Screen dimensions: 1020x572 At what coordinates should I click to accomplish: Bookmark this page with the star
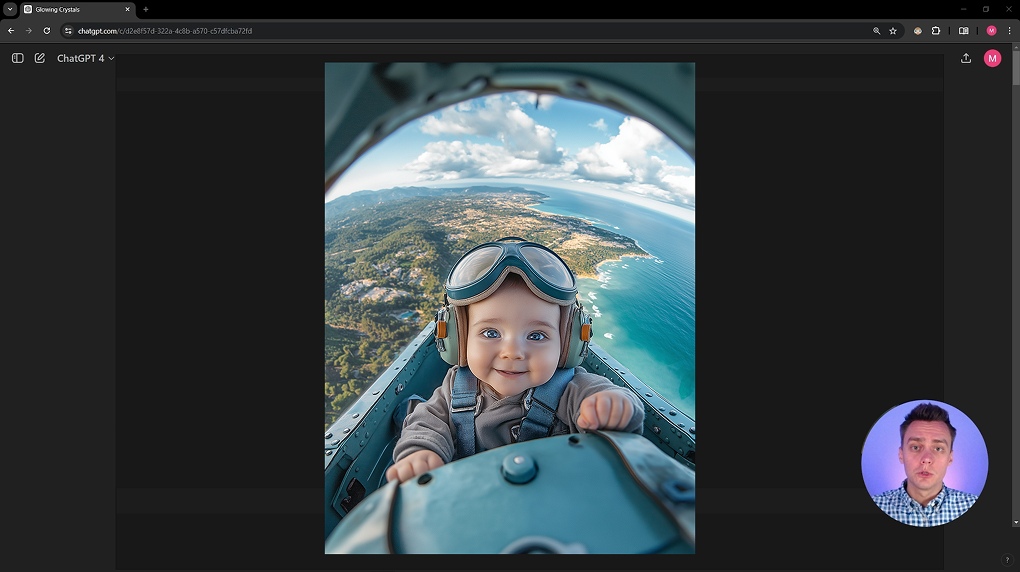tap(893, 31)
